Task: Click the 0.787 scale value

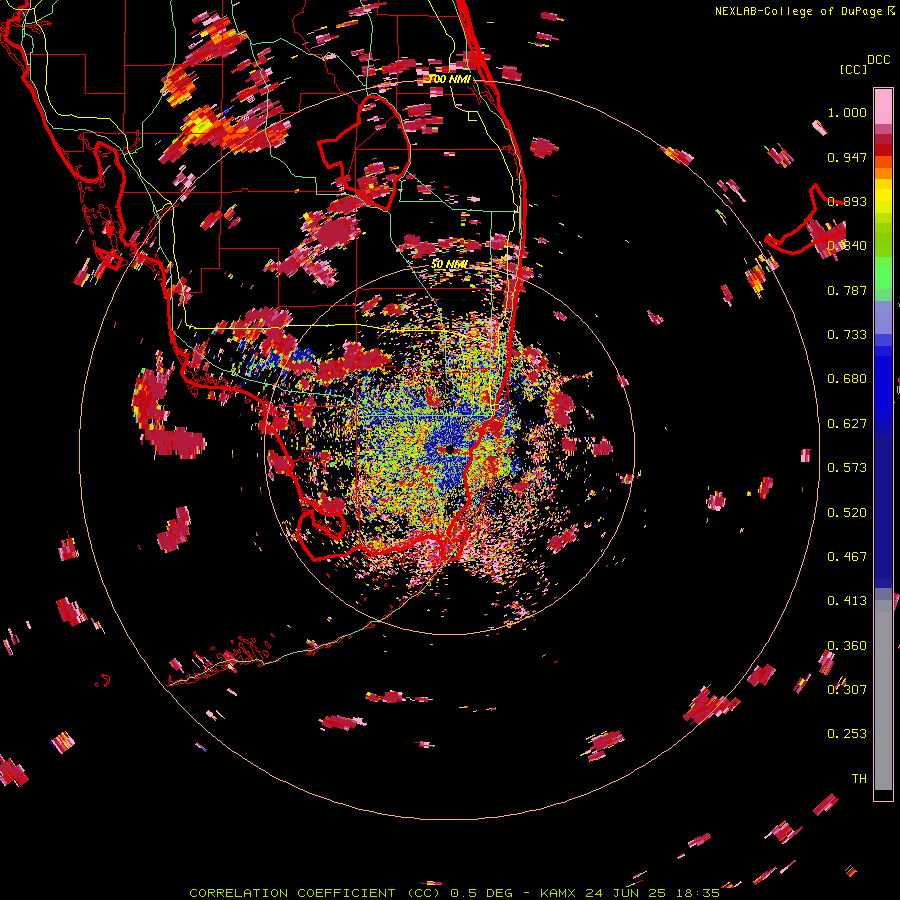Action: [x=847, y=290]
